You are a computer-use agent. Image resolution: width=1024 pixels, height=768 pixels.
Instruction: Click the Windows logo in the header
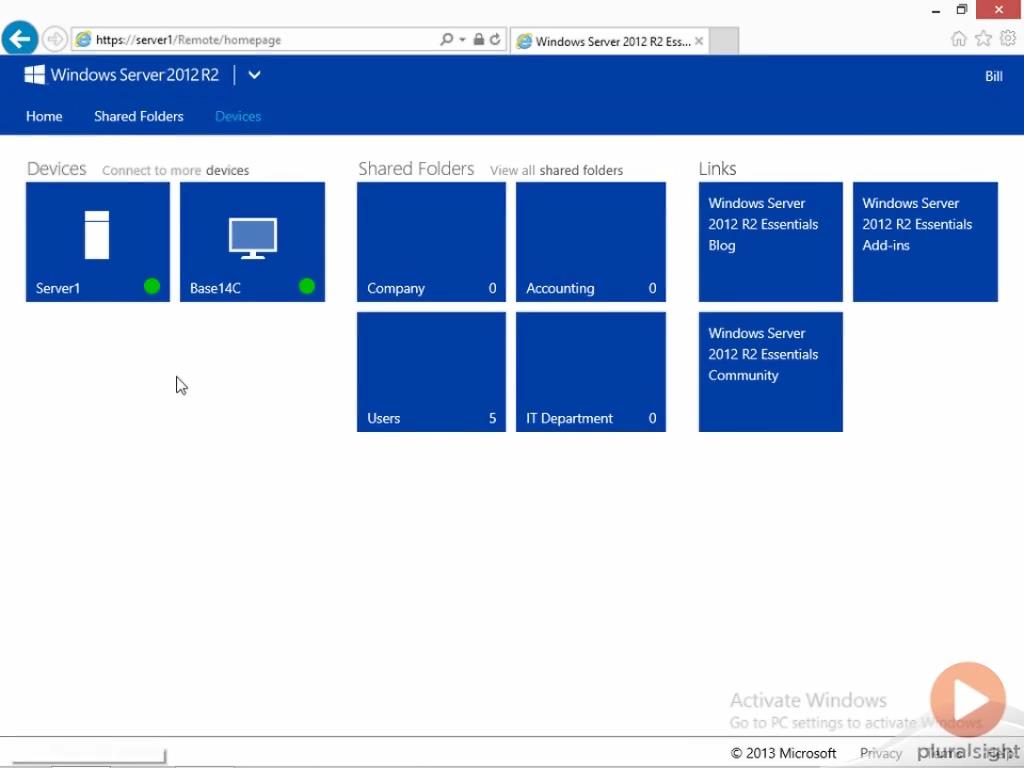point(35,74)
